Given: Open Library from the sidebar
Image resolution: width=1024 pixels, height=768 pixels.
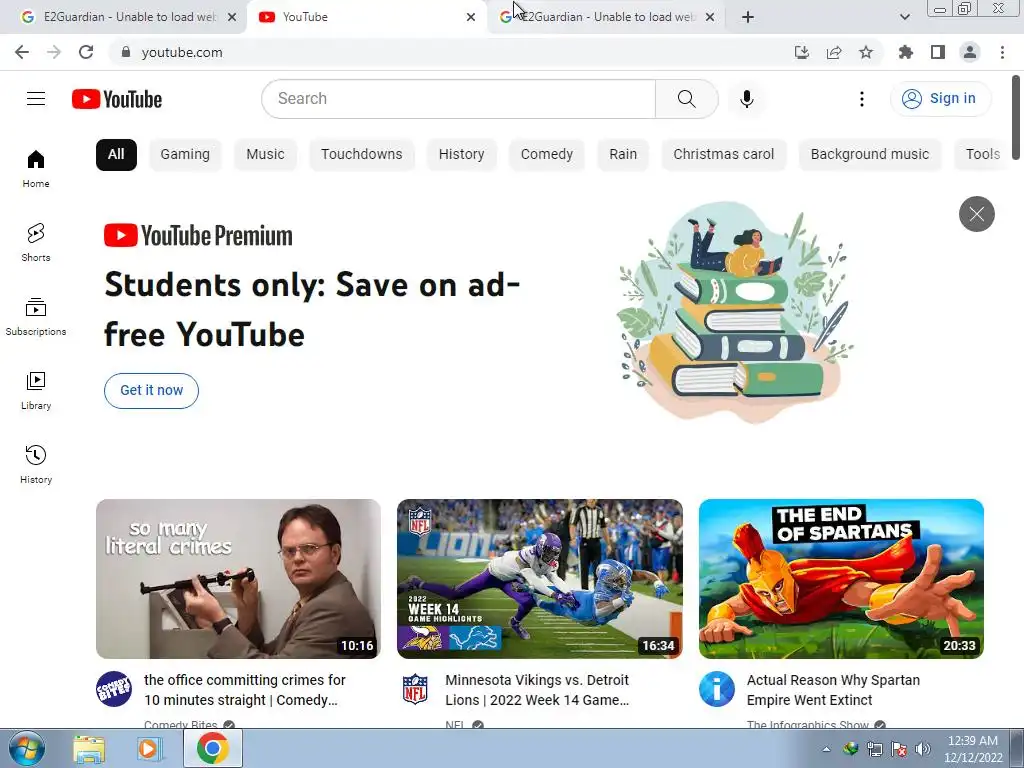Looking at the screenshot, I should coord(36,390).
